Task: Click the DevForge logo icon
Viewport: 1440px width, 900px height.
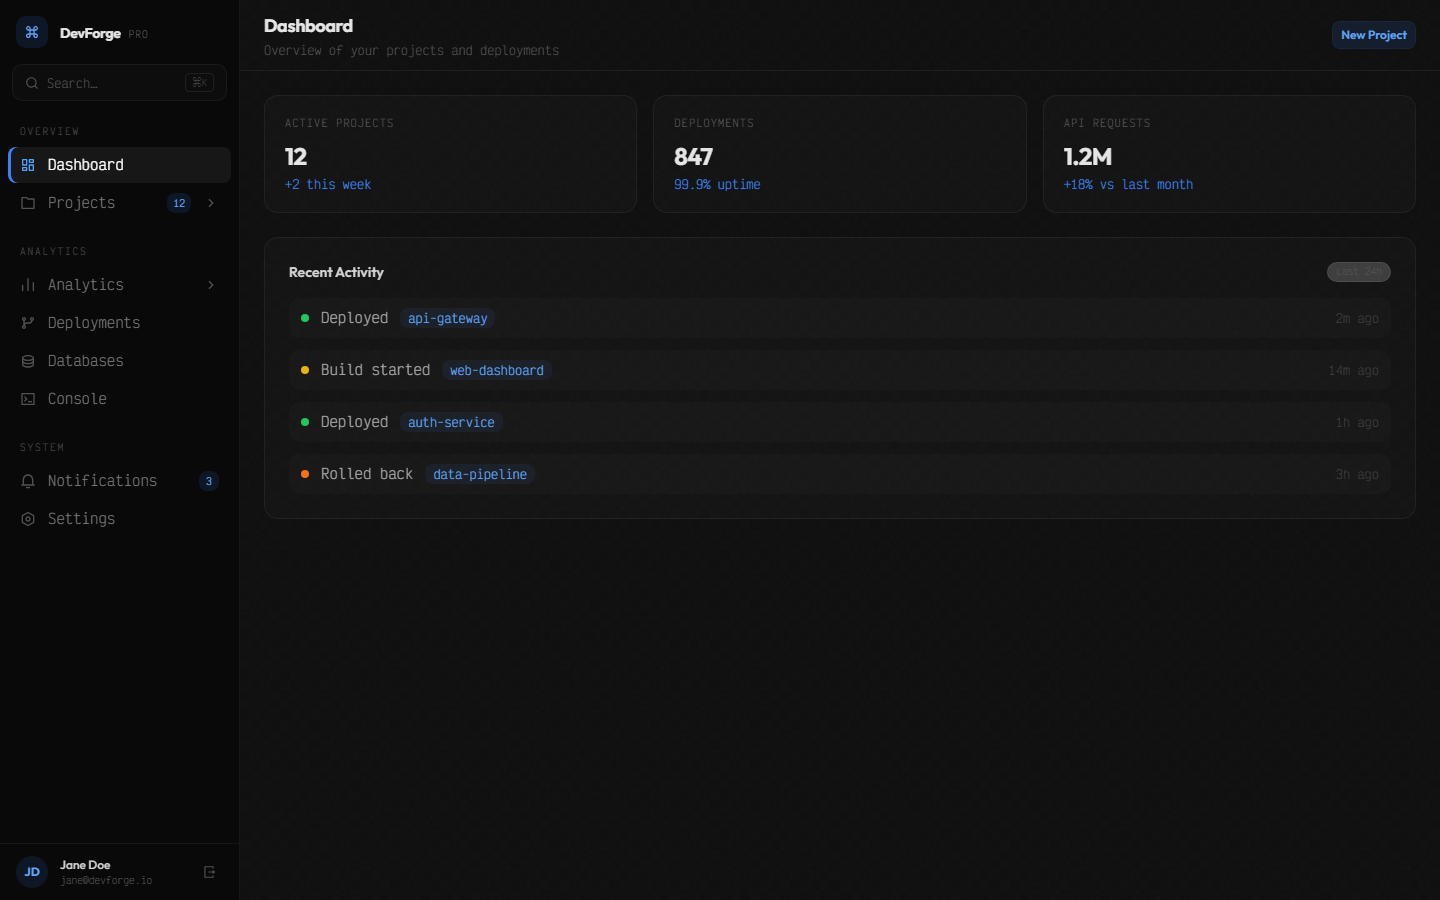Action: pyautogui.click(x=32, y=32)
